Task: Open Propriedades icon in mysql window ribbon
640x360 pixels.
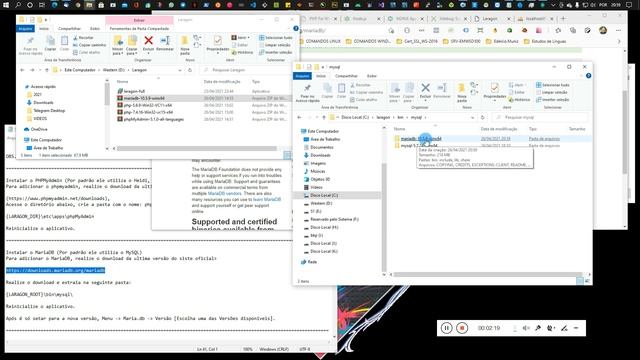Action: [x=494, y=91]
